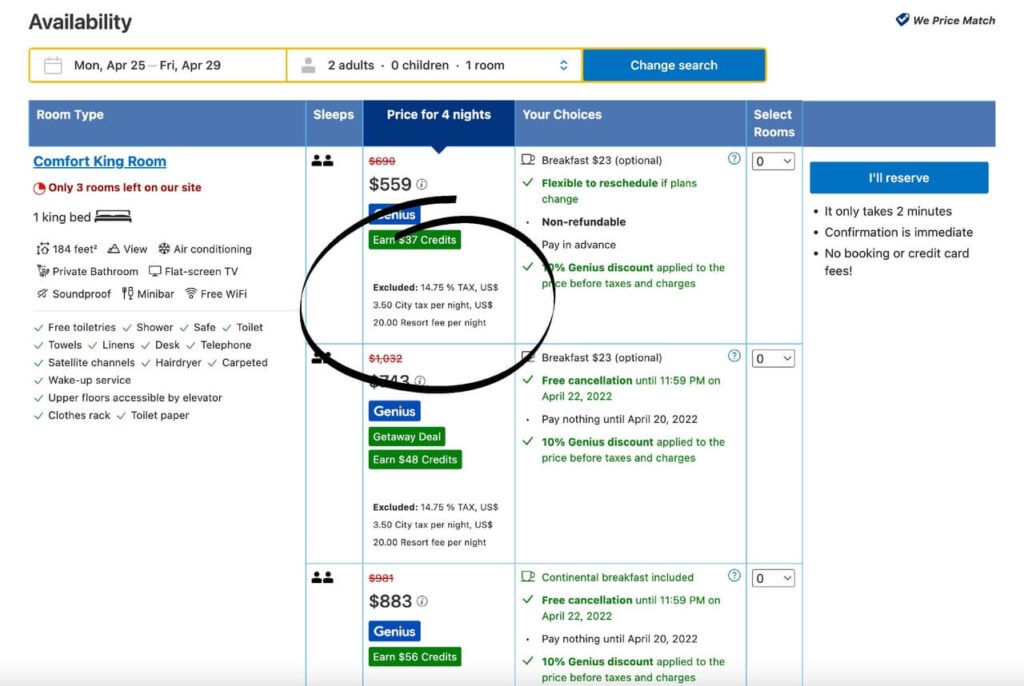
Task: Click the "Confirmation is immediate" text
Action: 899,232
